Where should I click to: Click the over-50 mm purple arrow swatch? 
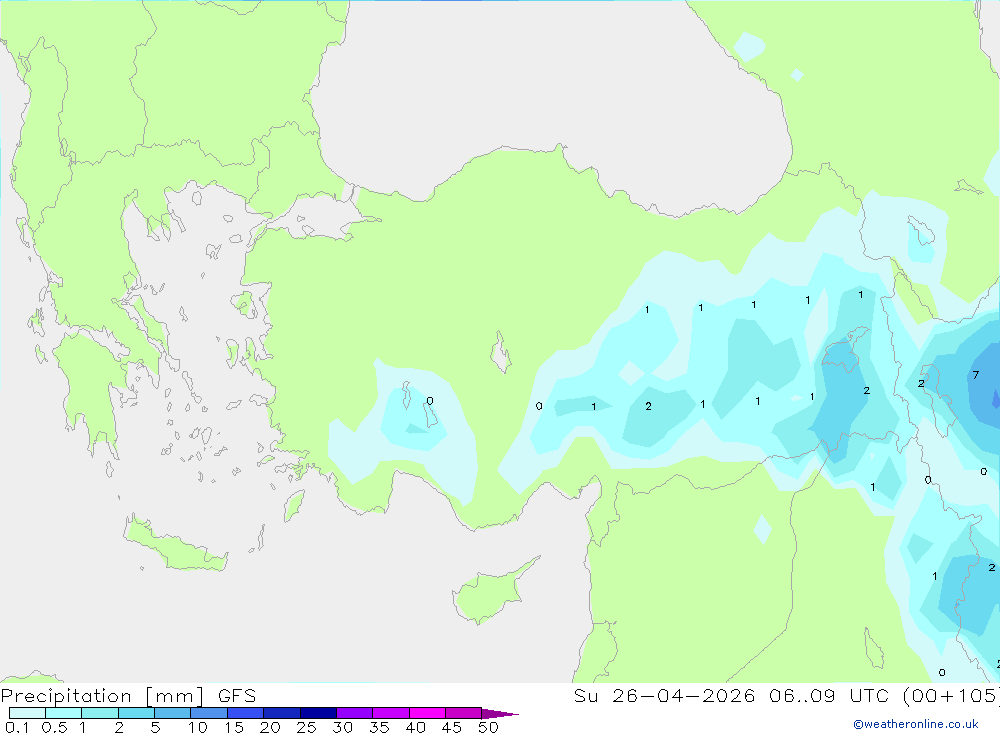coord(499,714)
